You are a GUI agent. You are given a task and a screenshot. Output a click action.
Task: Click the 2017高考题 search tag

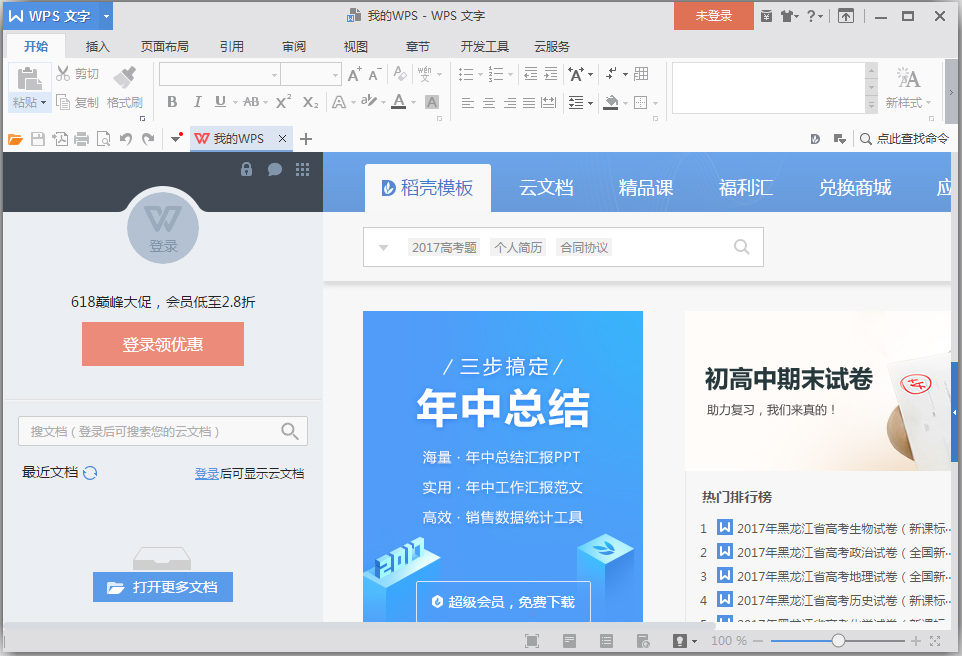(444, 247)
